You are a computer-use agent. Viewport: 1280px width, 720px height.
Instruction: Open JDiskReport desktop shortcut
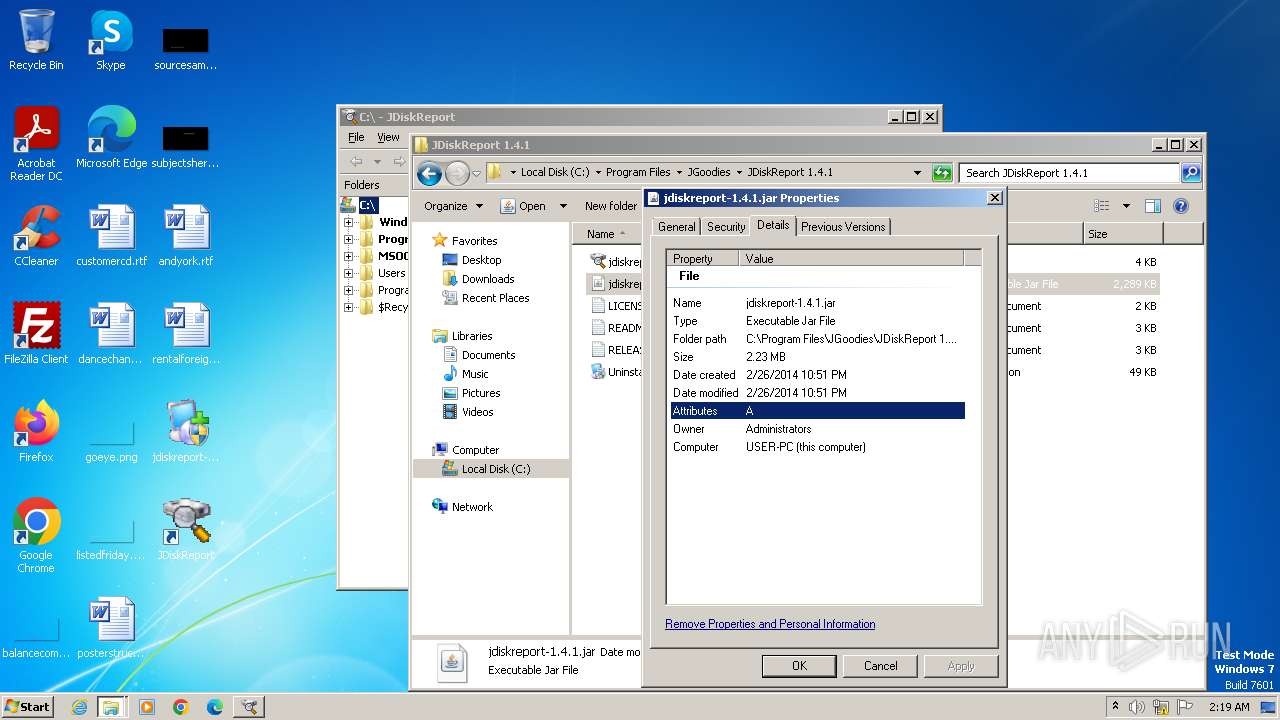(186, 530)
